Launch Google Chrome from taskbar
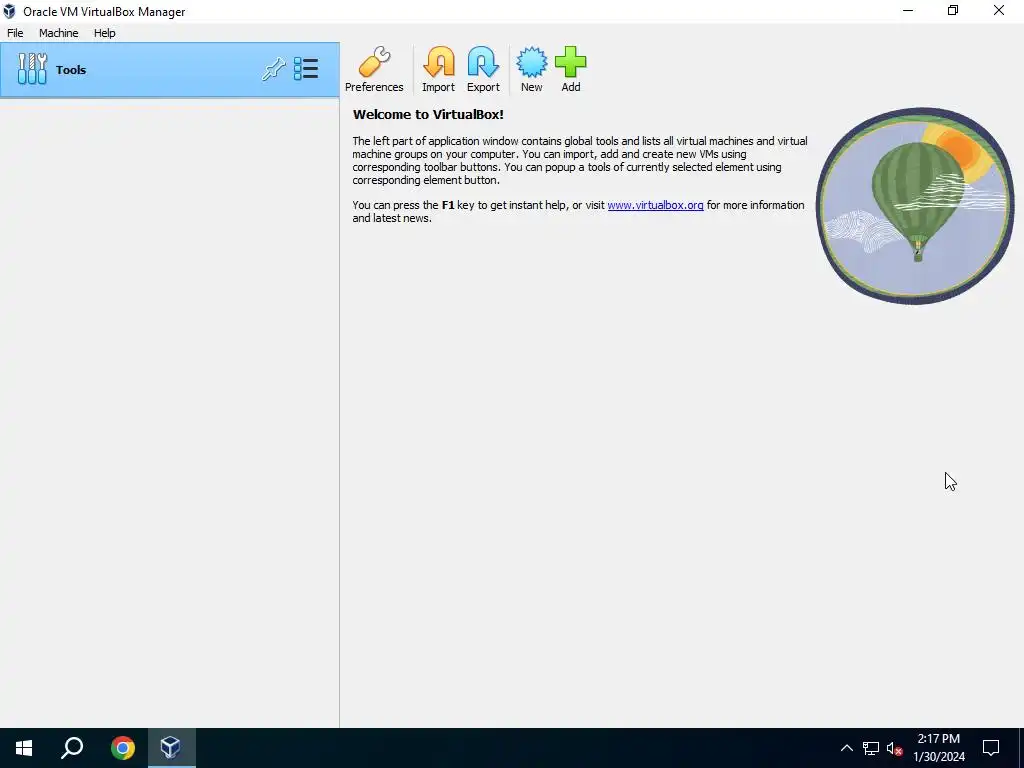The height and width of the screenshot is (768, 1024). [122, 748]
